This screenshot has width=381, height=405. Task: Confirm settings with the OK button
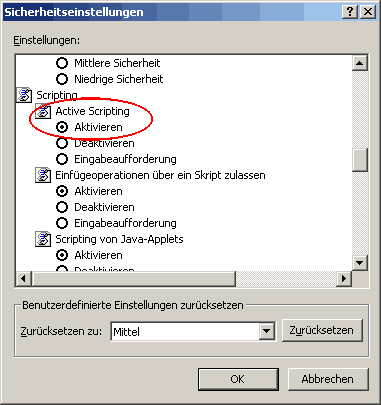click(x=238, y=379)
